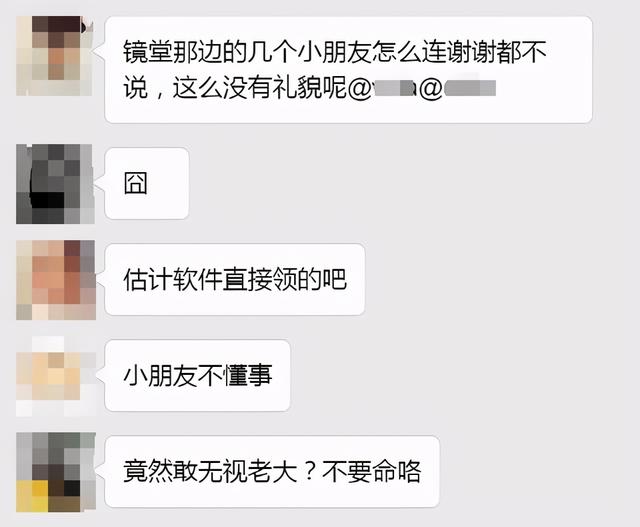Viewport: 640px width, 527px height.
Task: Tap the words 不要命咯 in last message
Action: (x=371, y=471)
